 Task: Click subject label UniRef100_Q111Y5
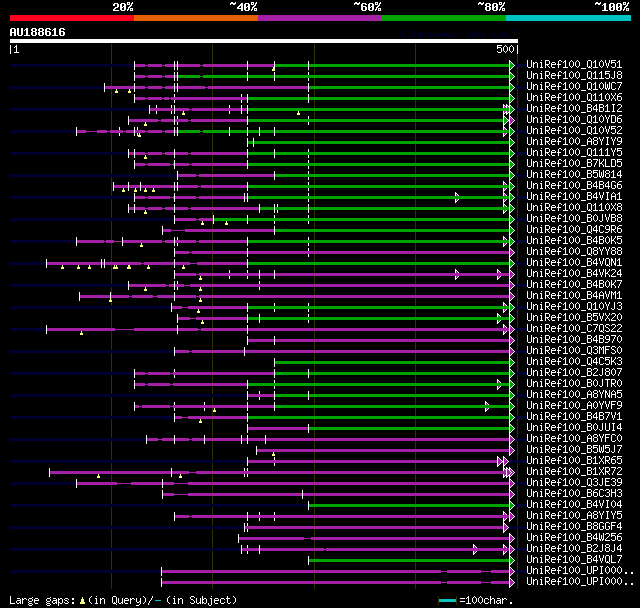tap(574, 153)
